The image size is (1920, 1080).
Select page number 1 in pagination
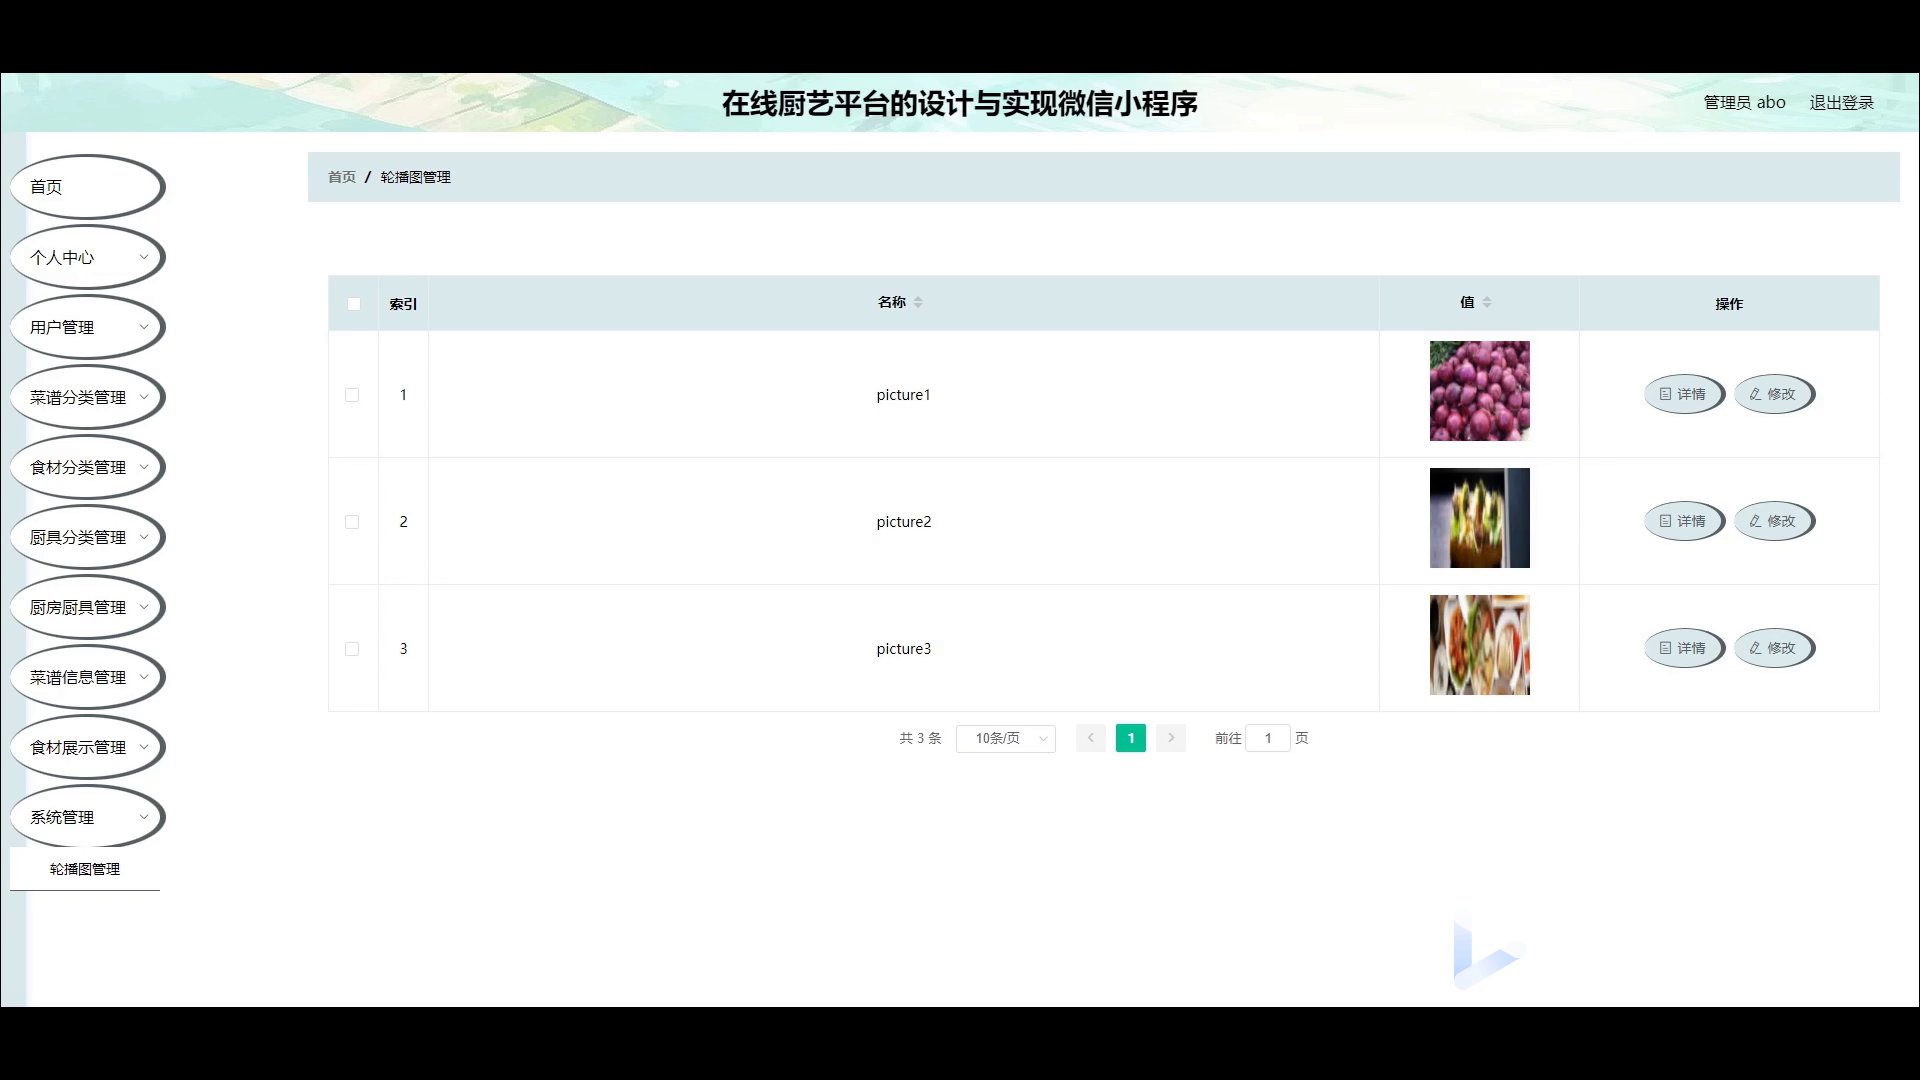click(1131, 738)
